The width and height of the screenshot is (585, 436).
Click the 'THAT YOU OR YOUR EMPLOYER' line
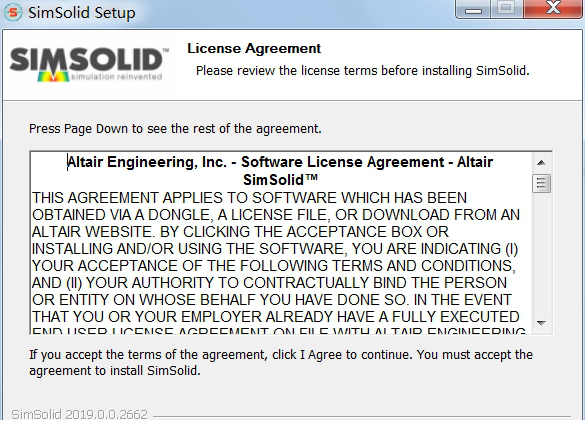(276, 317)
